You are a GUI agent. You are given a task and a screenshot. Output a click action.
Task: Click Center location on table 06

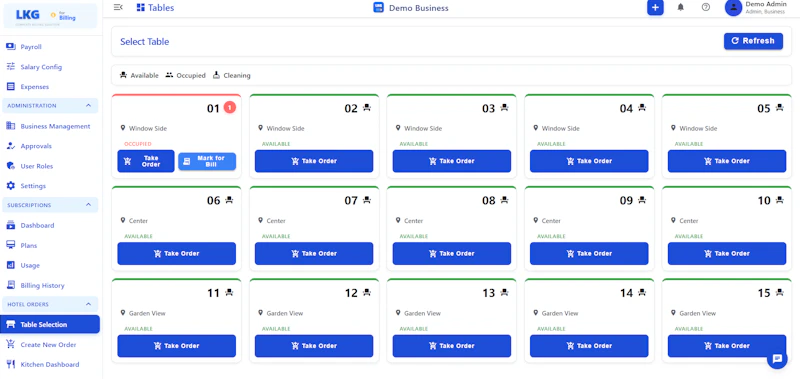point(138,221)
